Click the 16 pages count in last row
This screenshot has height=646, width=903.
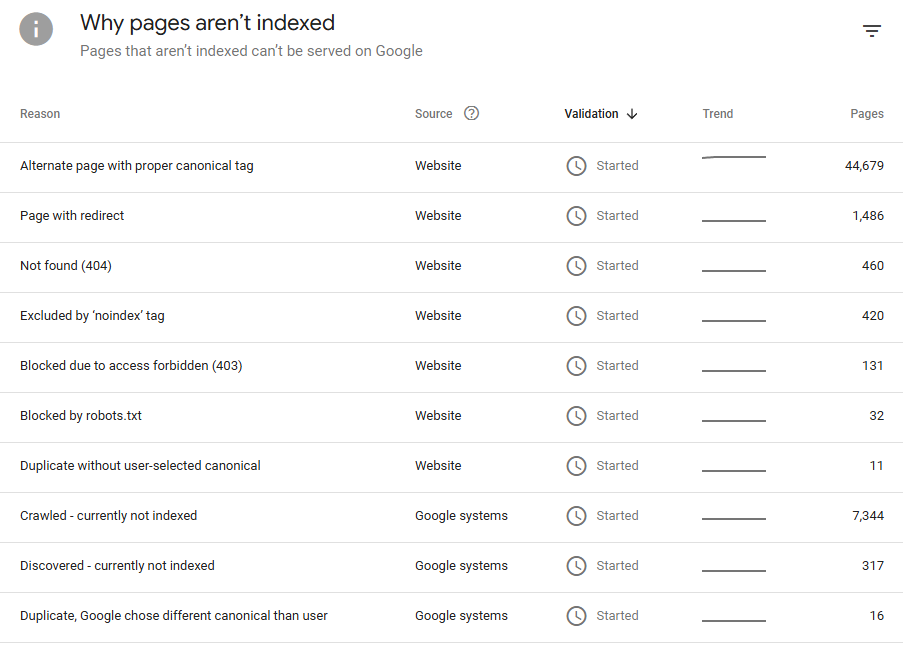(x=876, y=616)
